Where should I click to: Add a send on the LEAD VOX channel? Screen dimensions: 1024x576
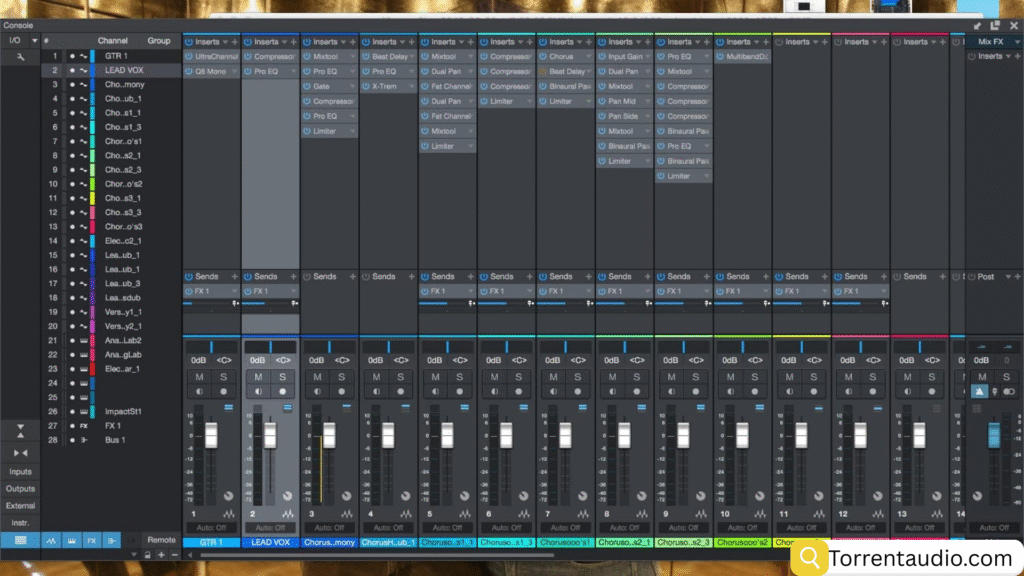pos(294,276)
